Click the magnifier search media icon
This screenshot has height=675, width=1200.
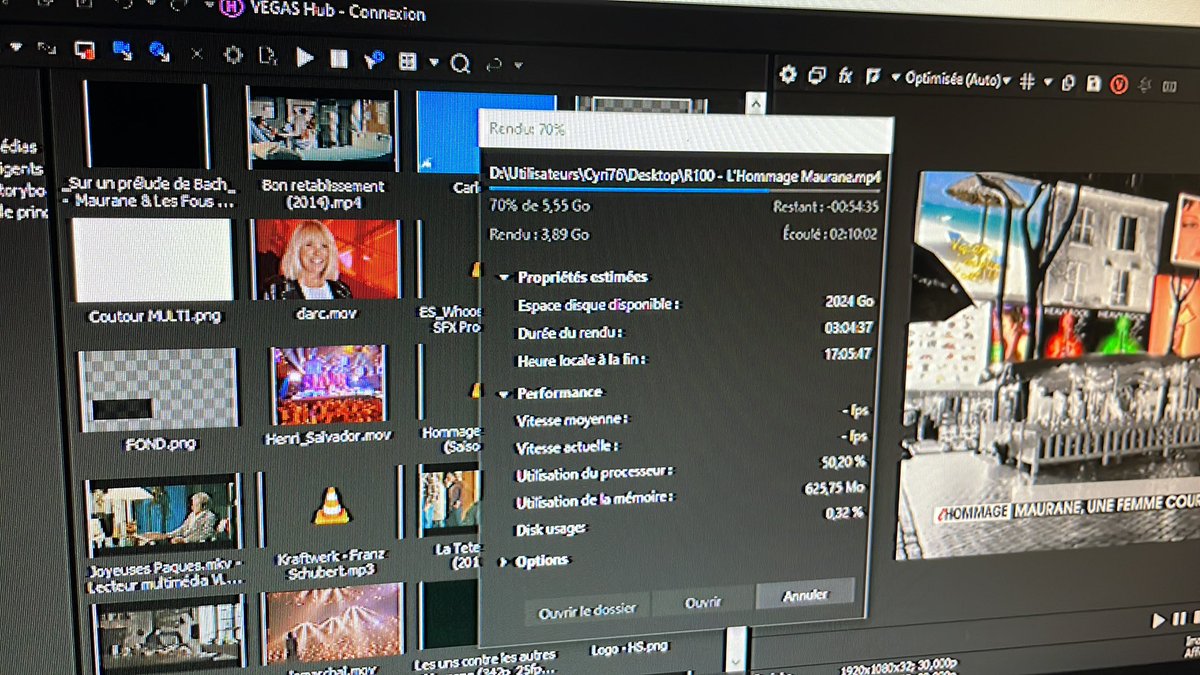click(460, 64)
